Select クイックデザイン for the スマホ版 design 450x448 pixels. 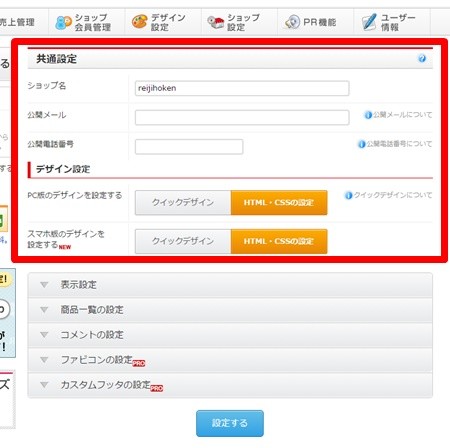coord(183,241)
